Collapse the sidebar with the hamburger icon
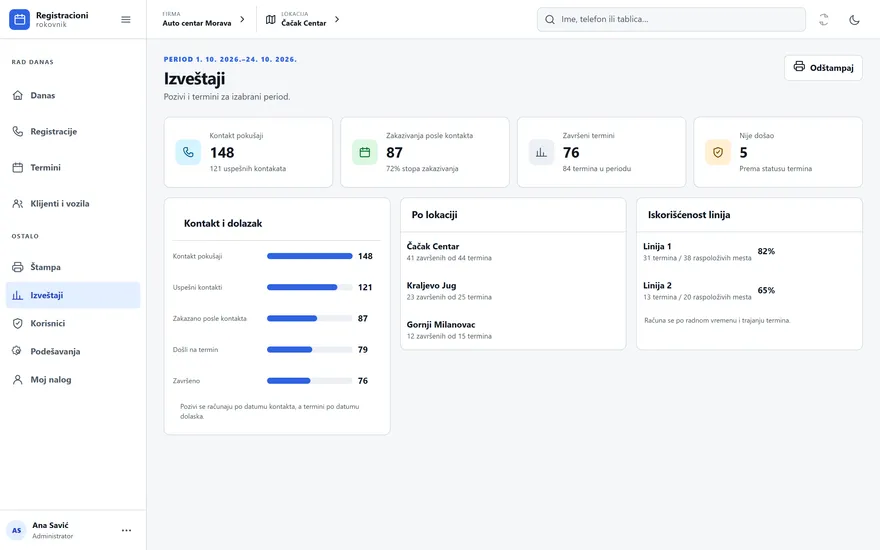The height and width of the screenshot is (550, 880). click(126, 20)
